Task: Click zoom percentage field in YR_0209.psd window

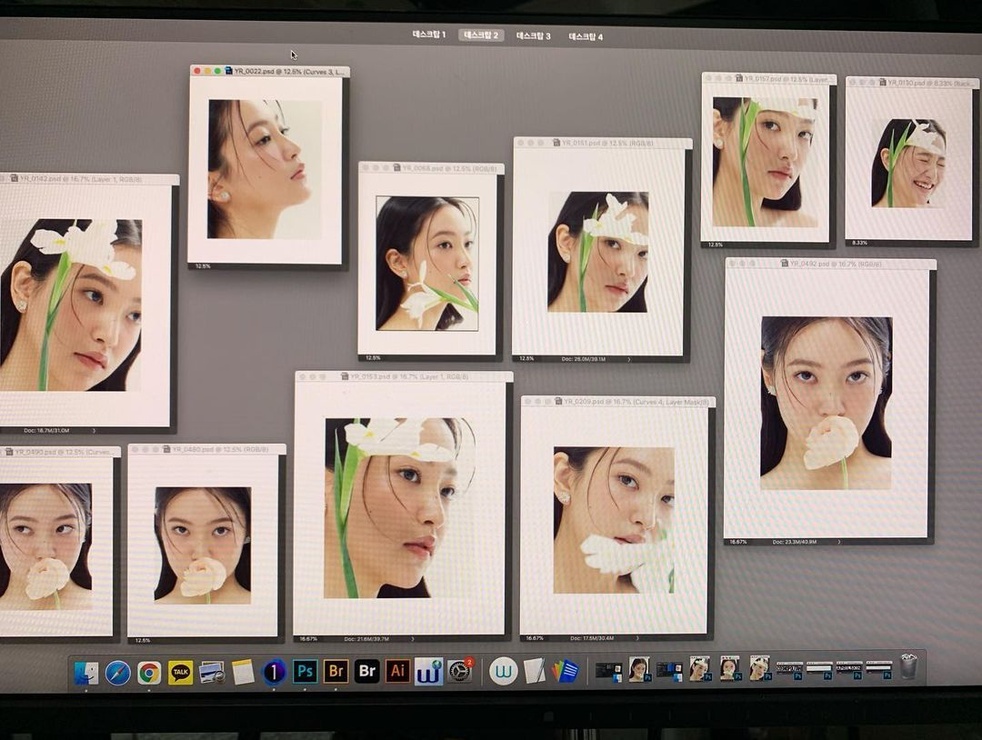Action: coord(535,639)
